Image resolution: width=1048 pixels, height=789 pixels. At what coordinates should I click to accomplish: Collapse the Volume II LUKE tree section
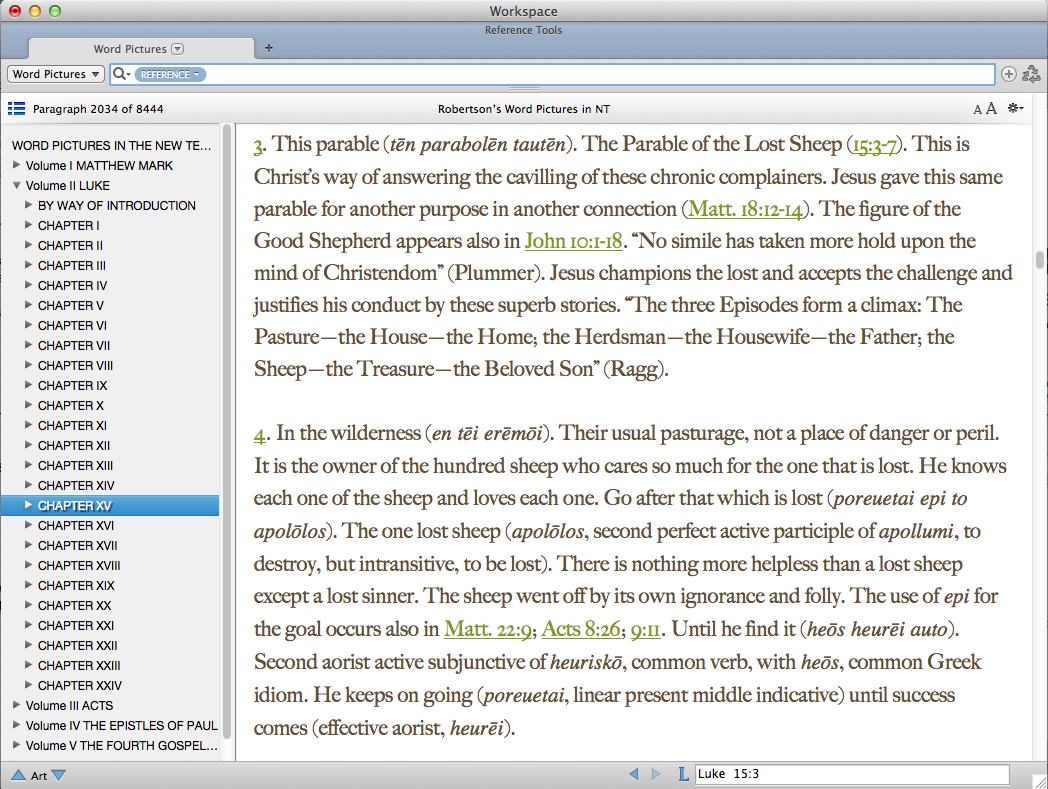[19, 185]
